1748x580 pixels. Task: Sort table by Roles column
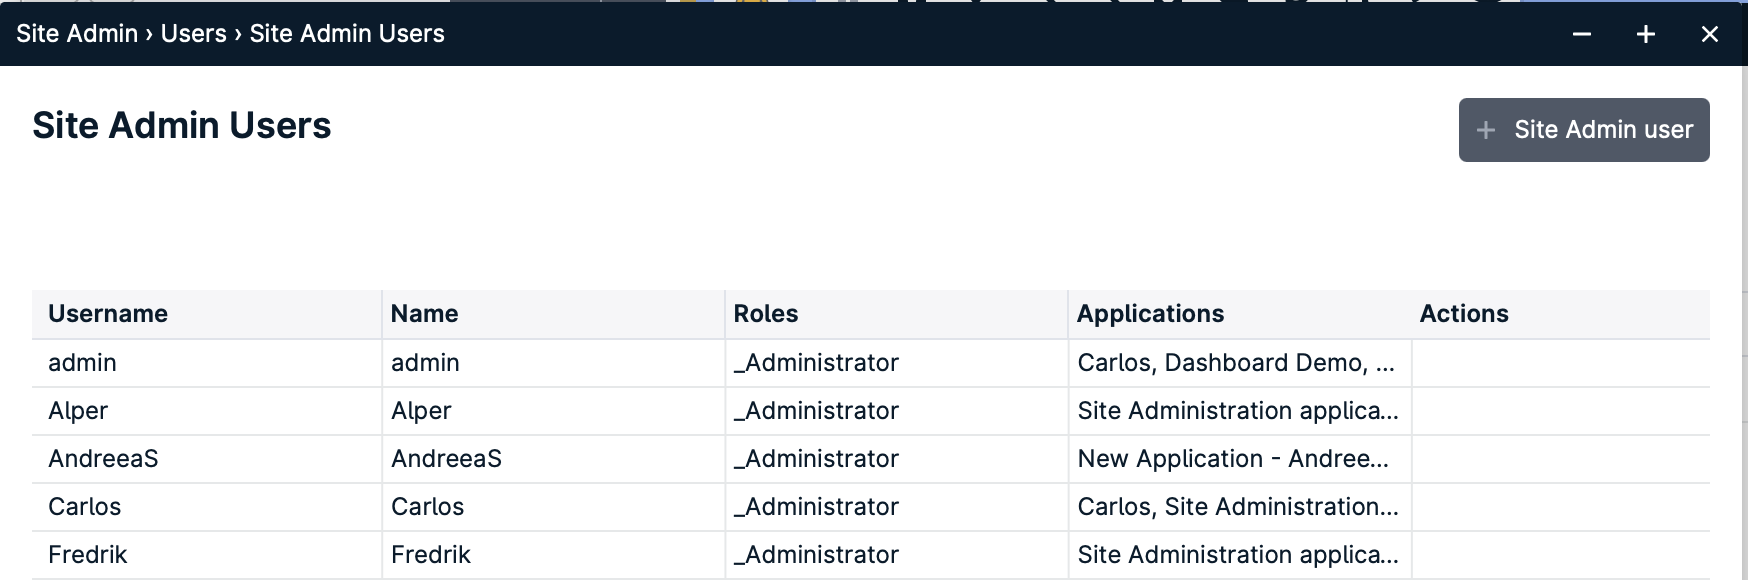pos(766,314)
